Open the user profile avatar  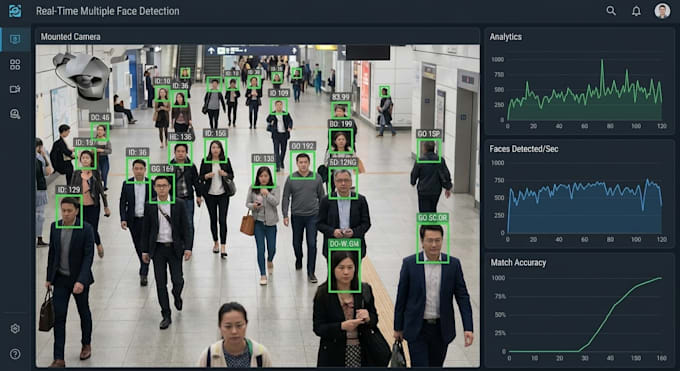tap(662, 11)
